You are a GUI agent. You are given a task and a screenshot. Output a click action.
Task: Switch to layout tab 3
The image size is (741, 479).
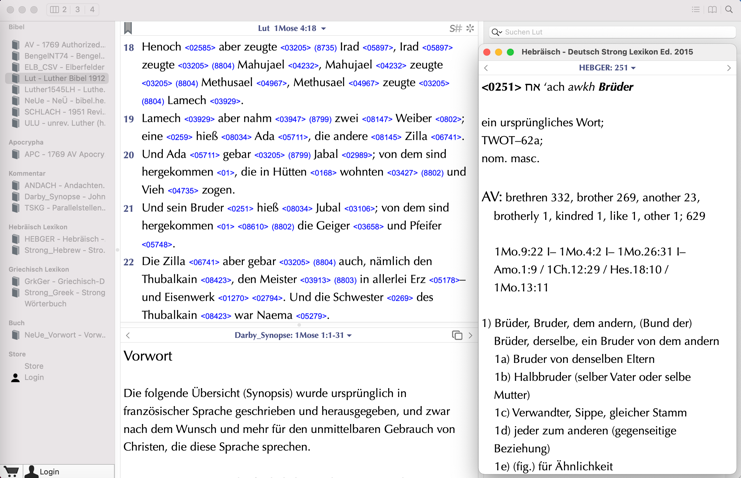click(77, 10)
